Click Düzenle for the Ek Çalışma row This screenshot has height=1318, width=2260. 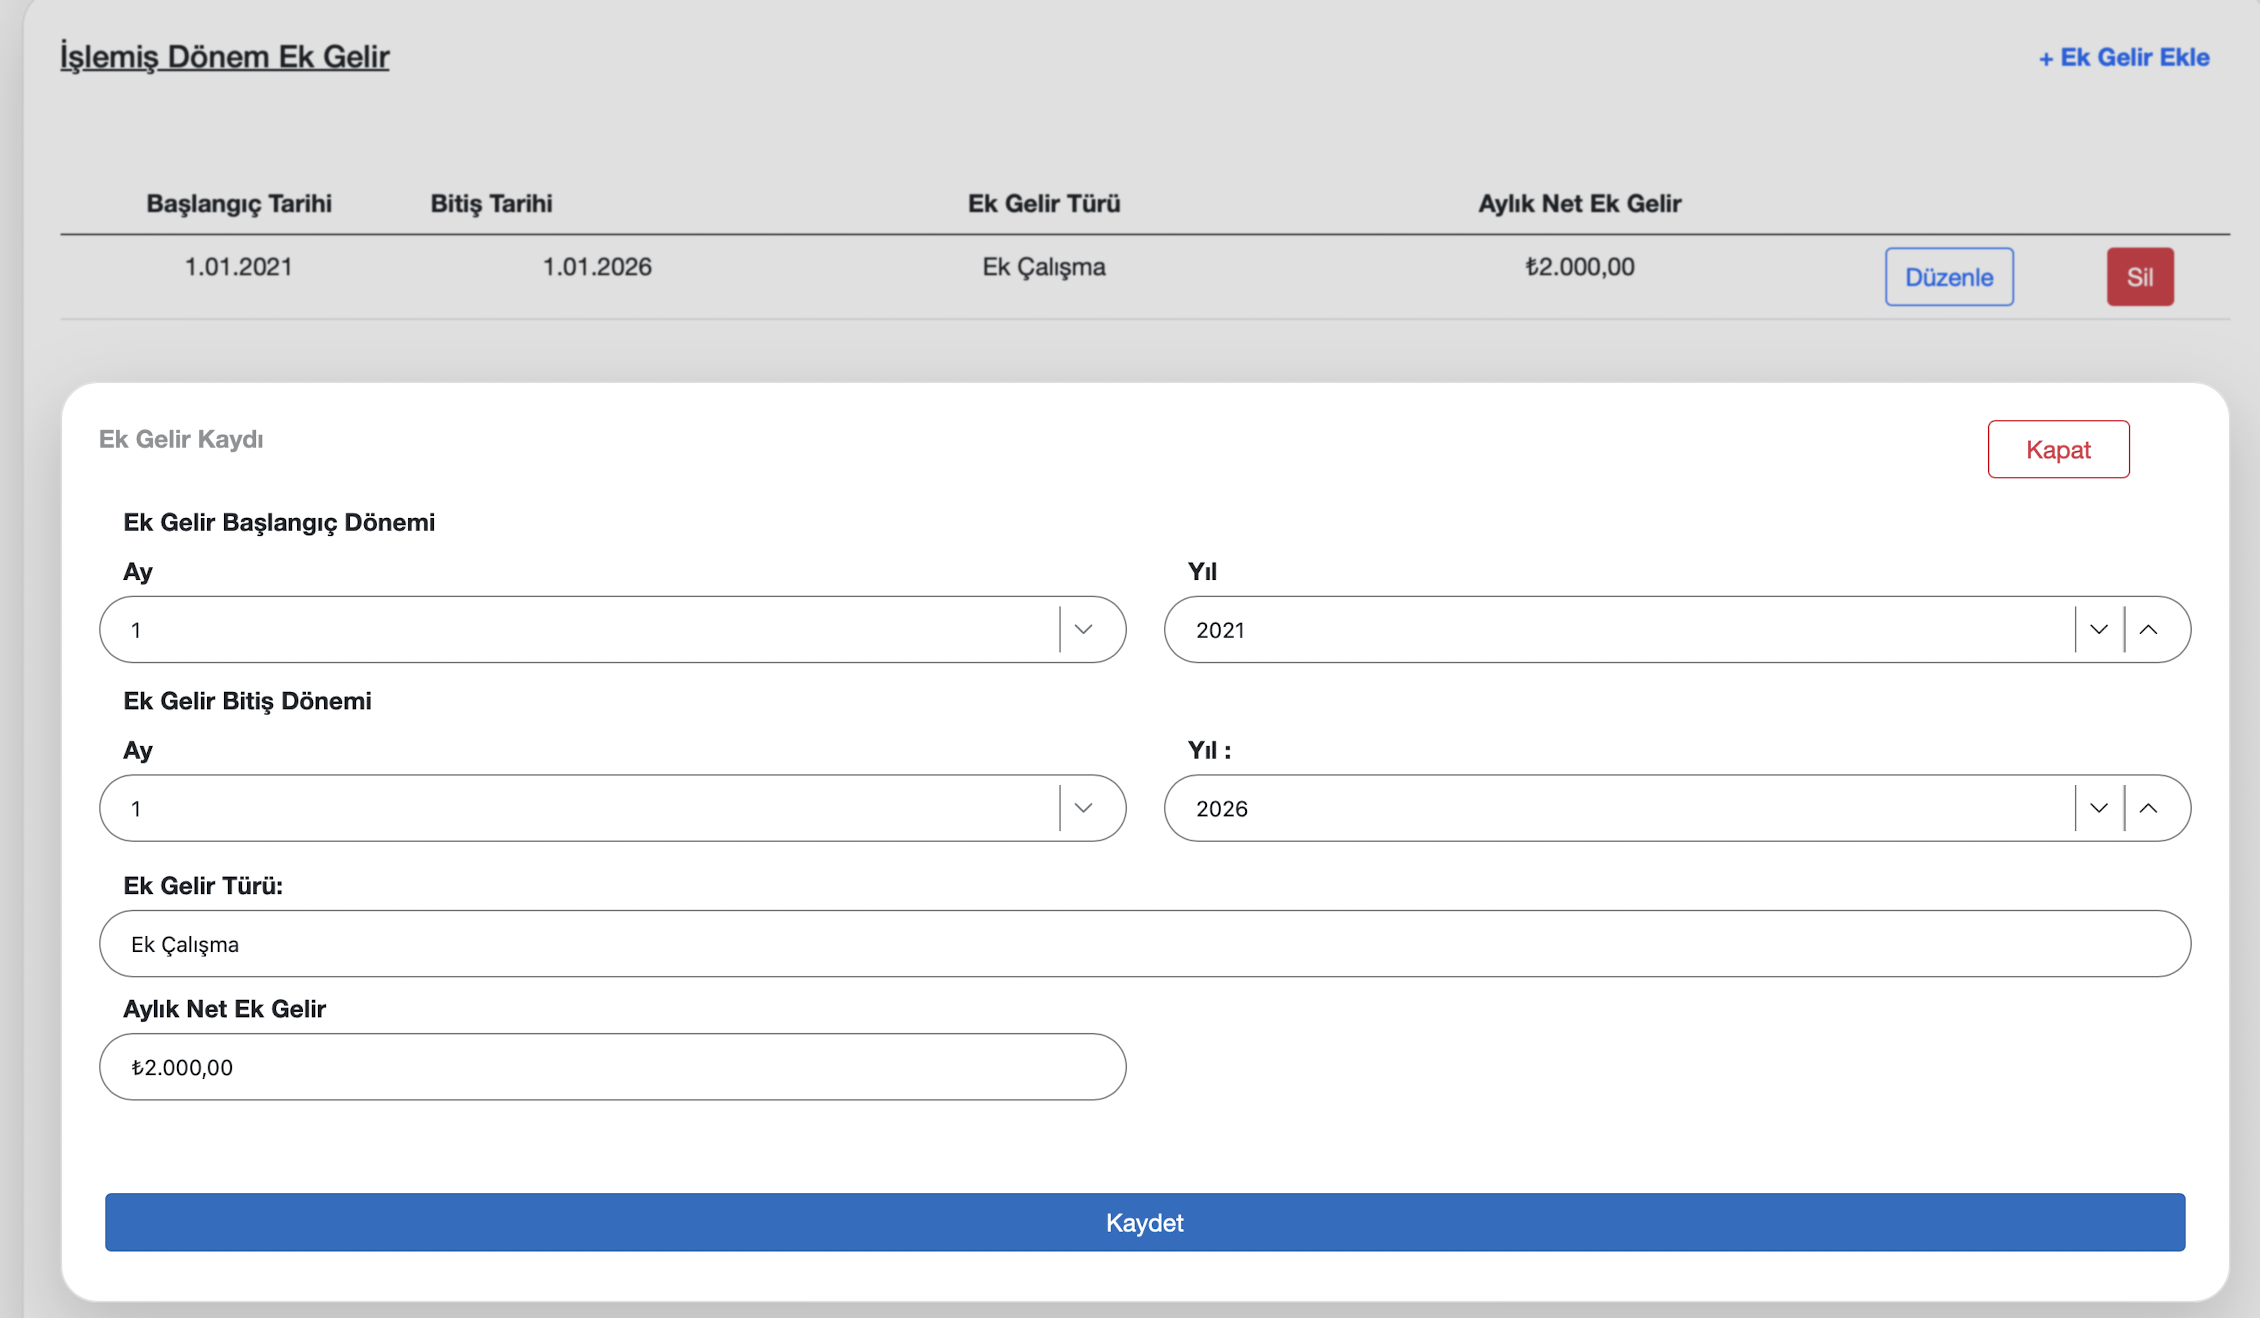pyautogui.click(x=1948, y=277)
